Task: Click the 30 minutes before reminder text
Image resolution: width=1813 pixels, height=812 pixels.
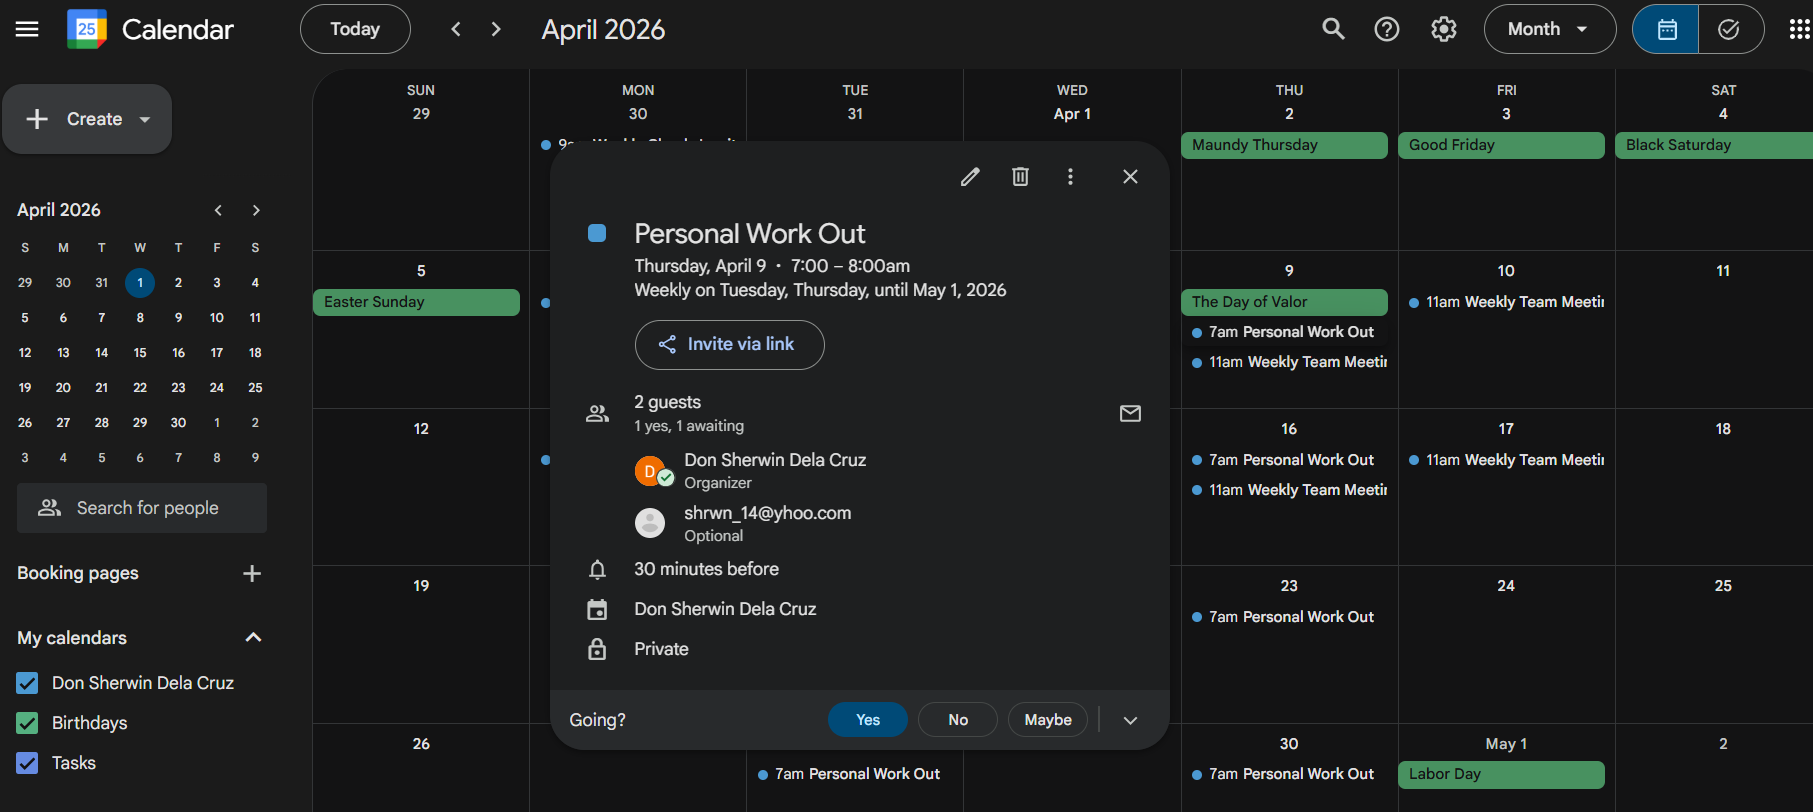Action: point(706,569)
